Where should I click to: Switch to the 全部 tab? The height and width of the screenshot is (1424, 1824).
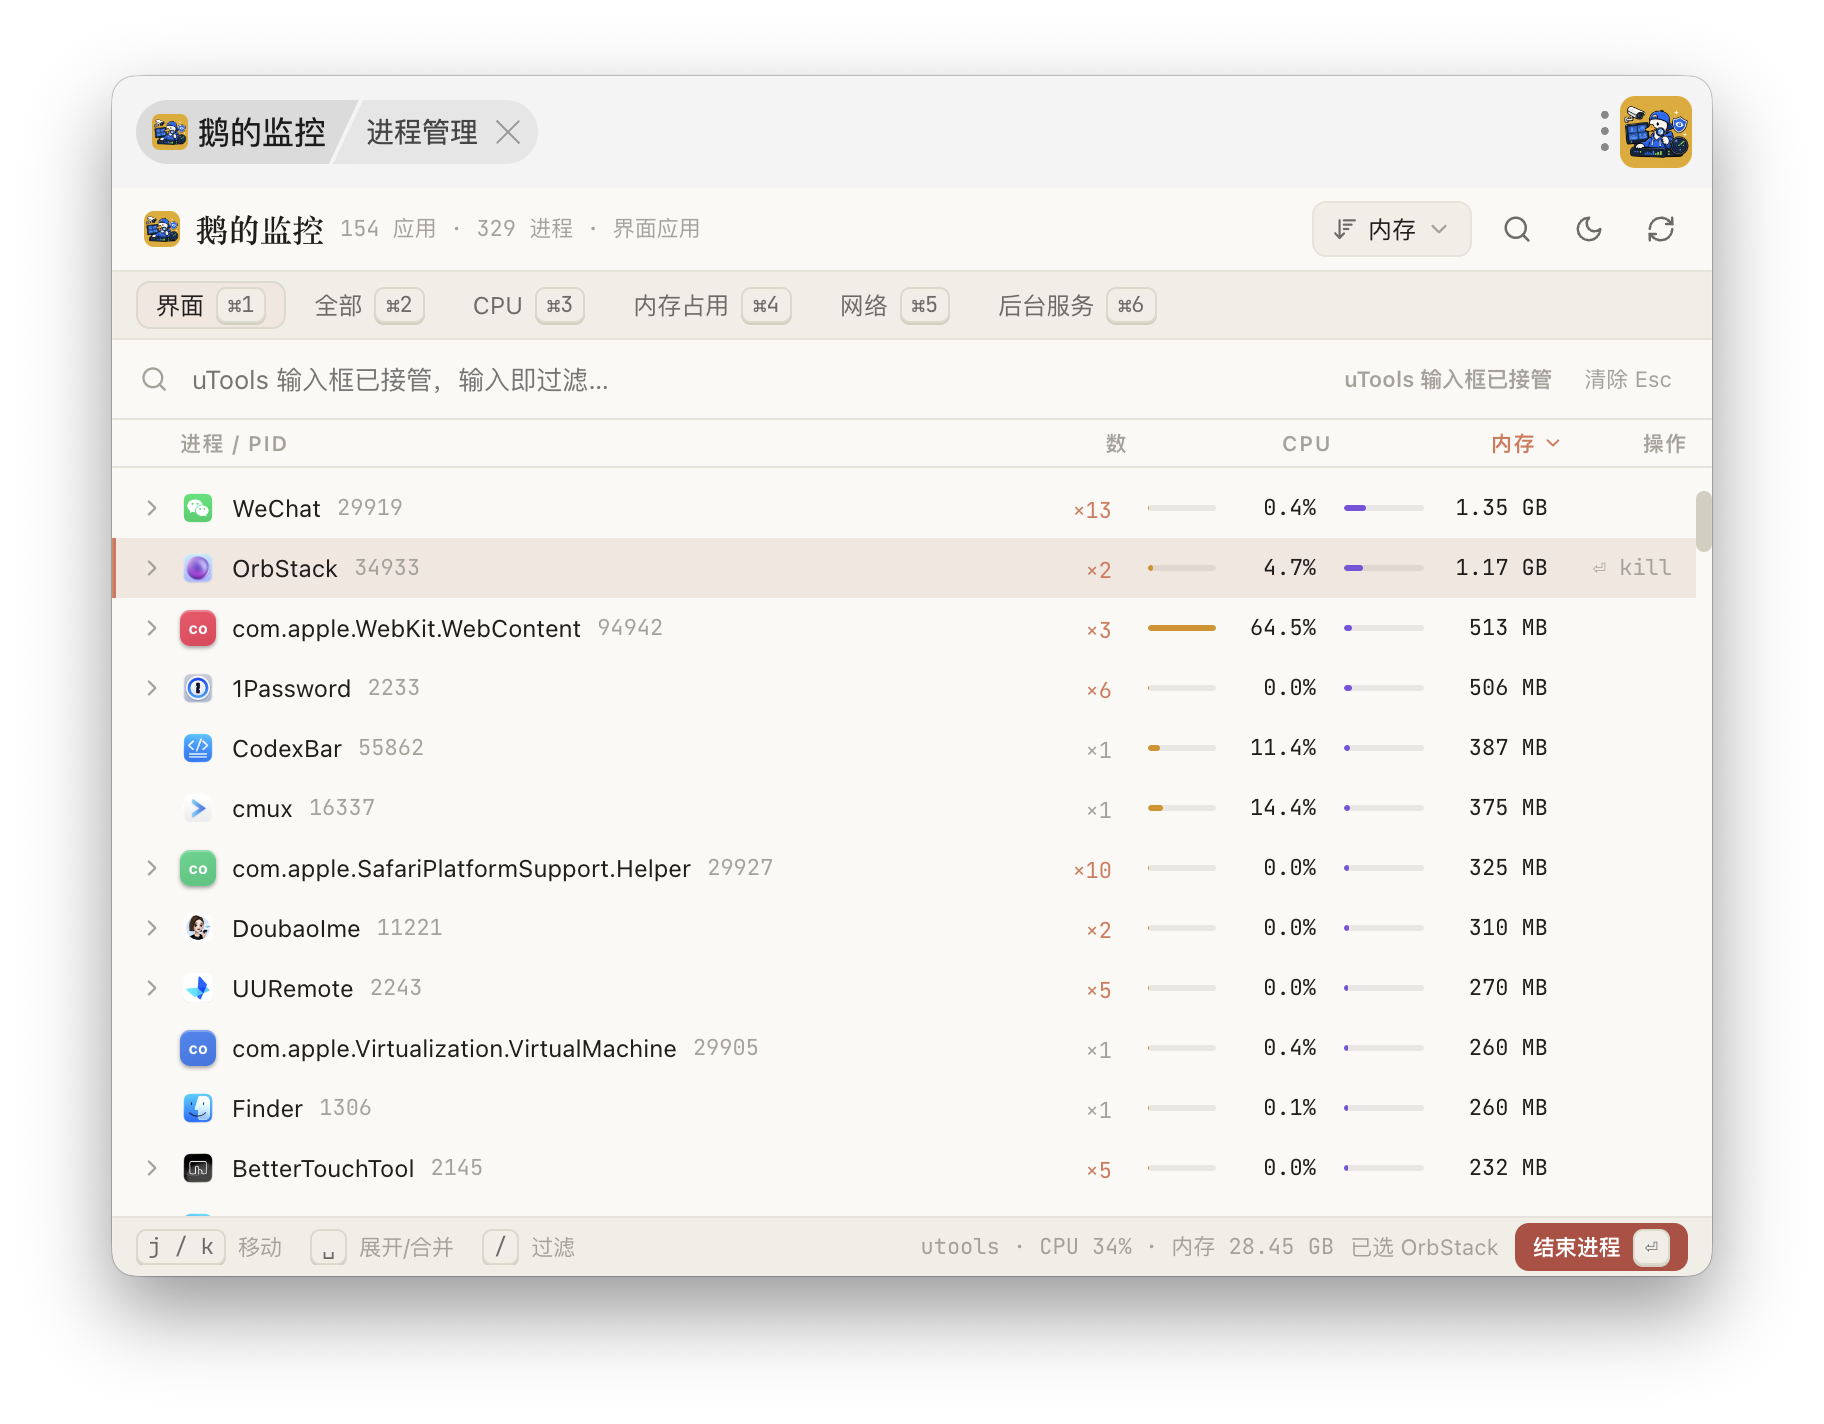(x=369, y=305)
